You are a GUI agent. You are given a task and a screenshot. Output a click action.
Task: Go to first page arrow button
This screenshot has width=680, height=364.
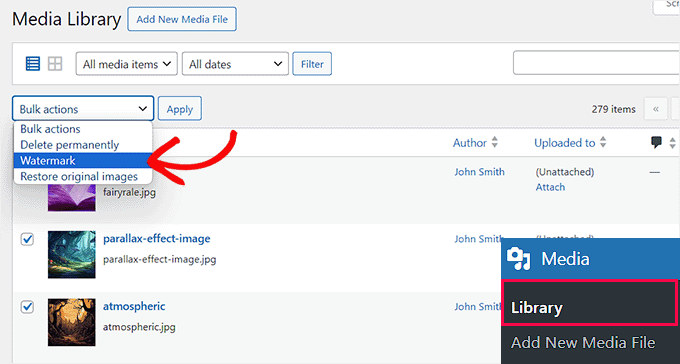pyautogui.click(x=656, y=109)
